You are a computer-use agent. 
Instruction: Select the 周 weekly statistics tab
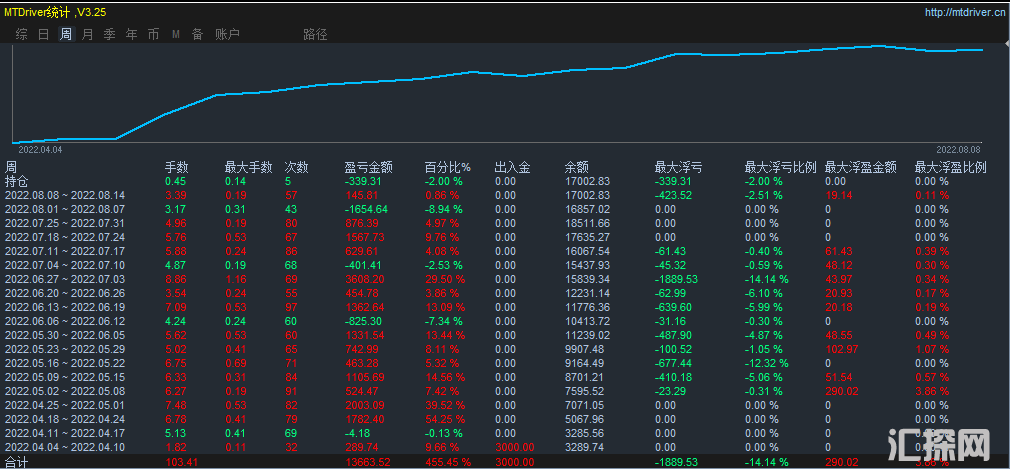(x=65, y=34)
